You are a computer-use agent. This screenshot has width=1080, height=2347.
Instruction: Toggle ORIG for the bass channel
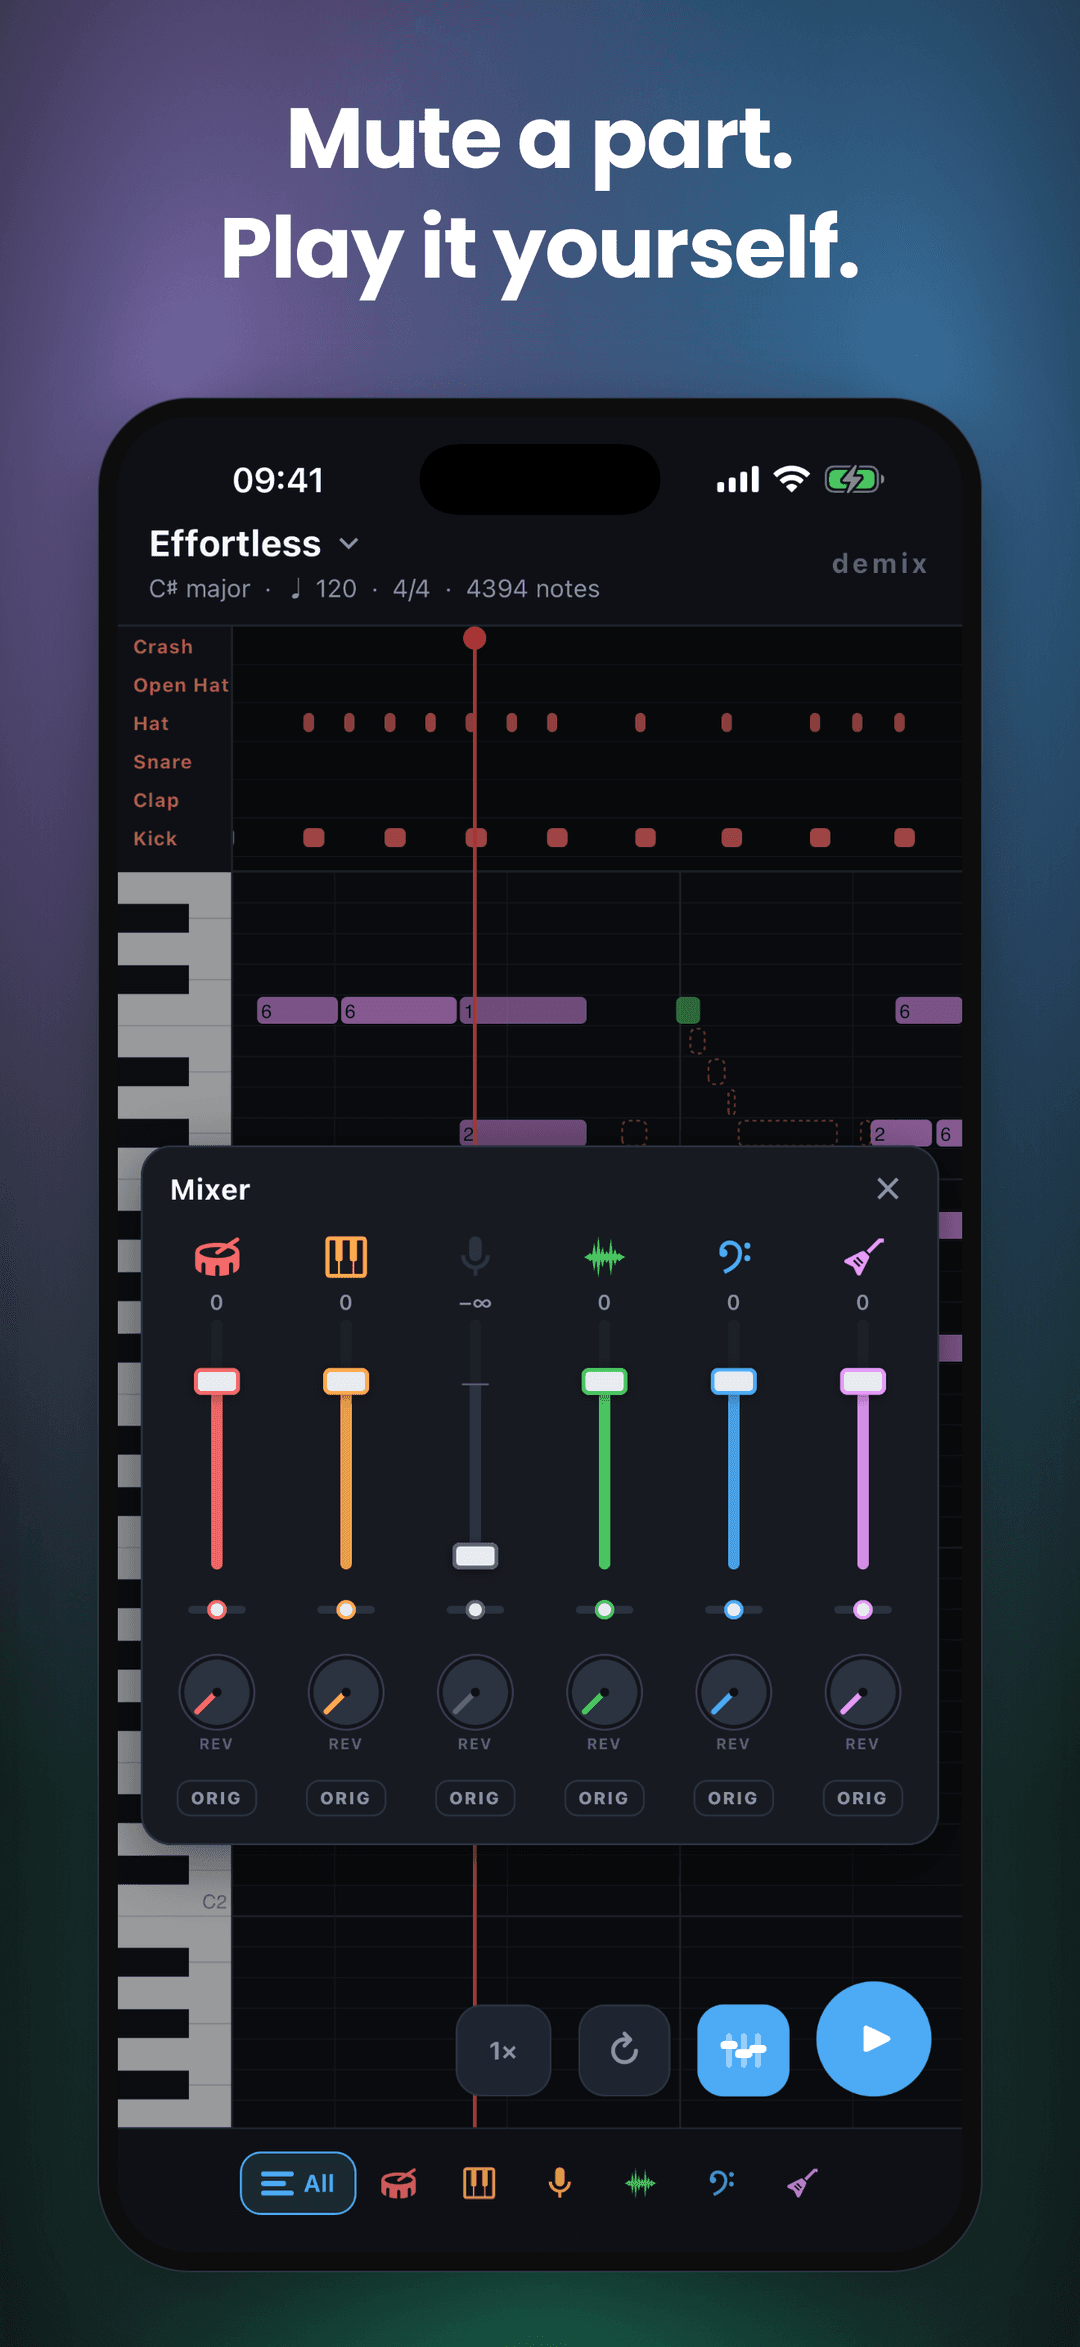click(734, 1797)
